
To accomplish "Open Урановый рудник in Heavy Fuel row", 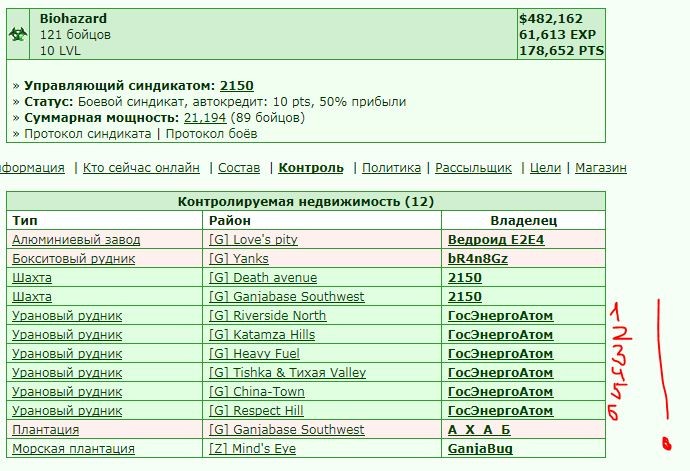I will 67,353.
